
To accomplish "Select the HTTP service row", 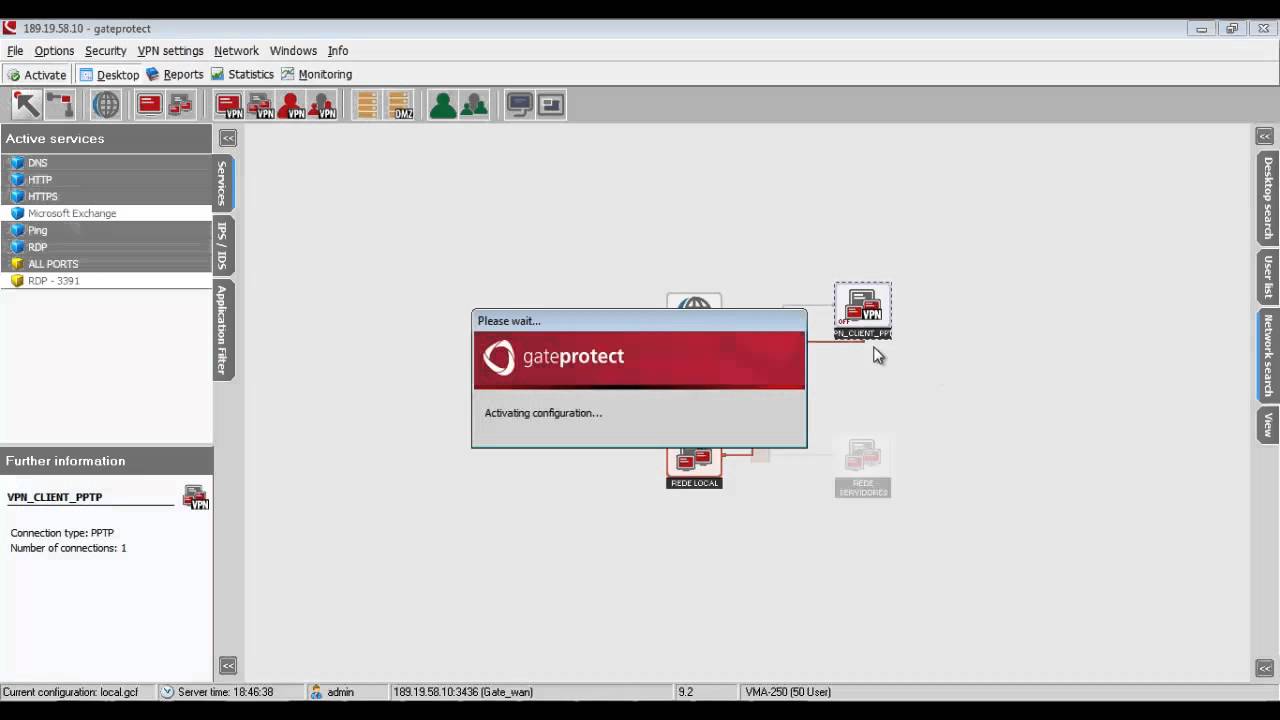I will 106,180.
